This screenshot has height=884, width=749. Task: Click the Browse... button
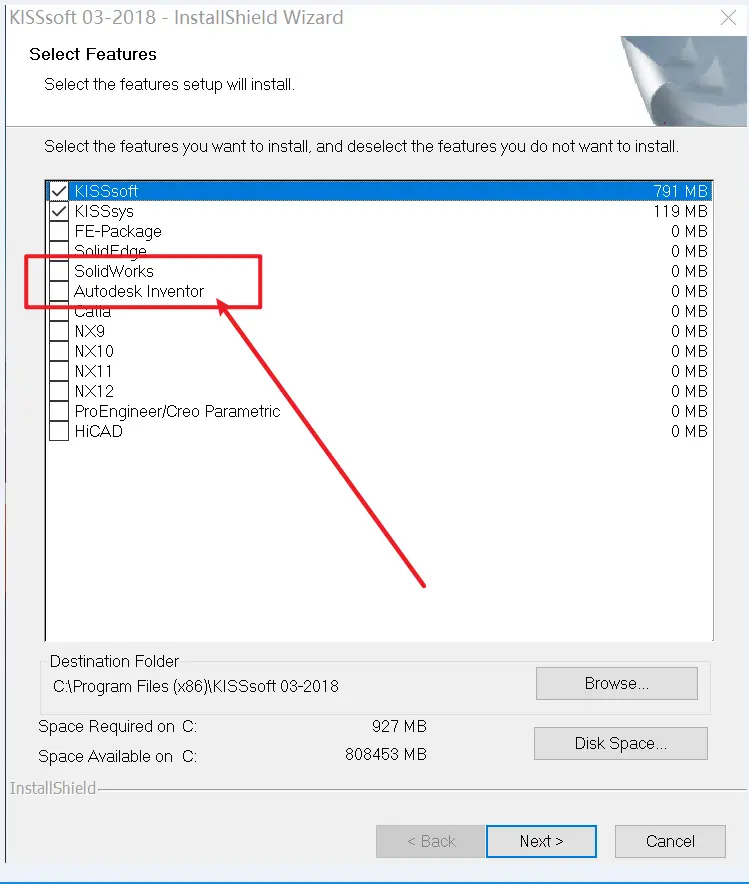[x=617, y=683]
